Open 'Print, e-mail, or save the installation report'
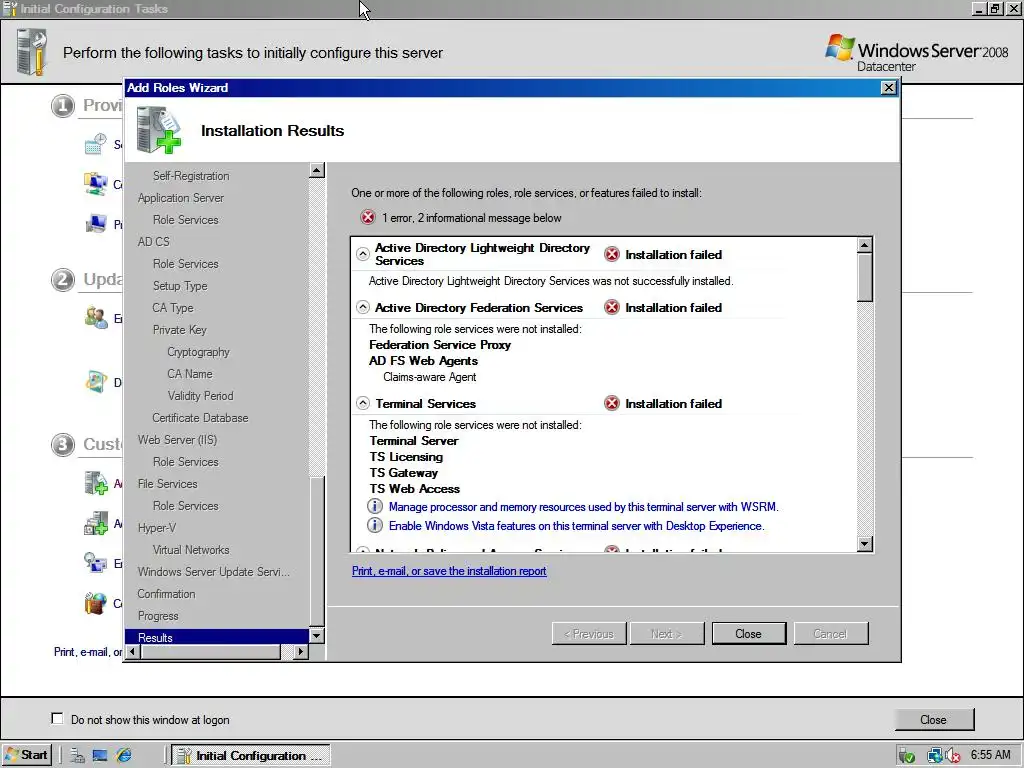Screen dimensions: 1024x768 coord(449,570)
